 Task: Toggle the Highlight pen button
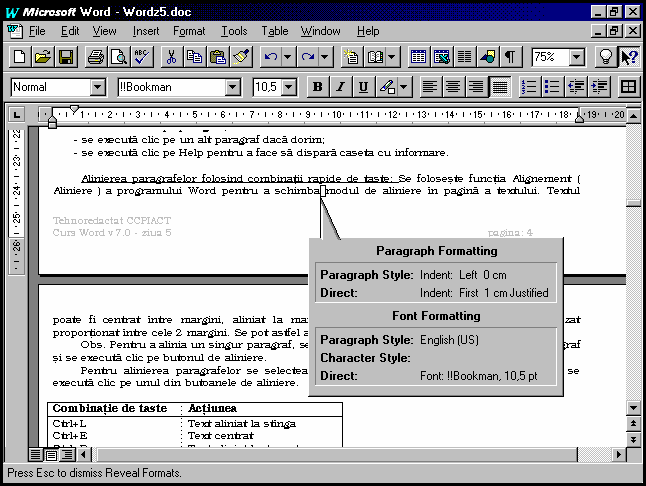[x=387, y=87]
